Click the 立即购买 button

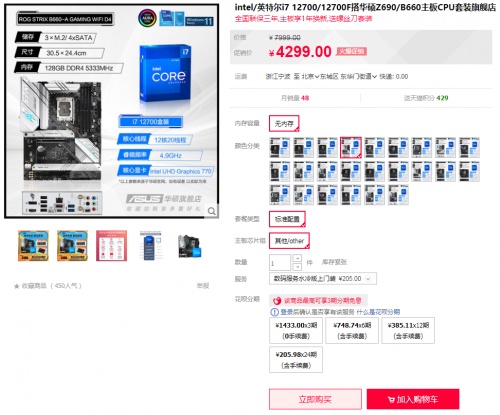click(315, 399)
